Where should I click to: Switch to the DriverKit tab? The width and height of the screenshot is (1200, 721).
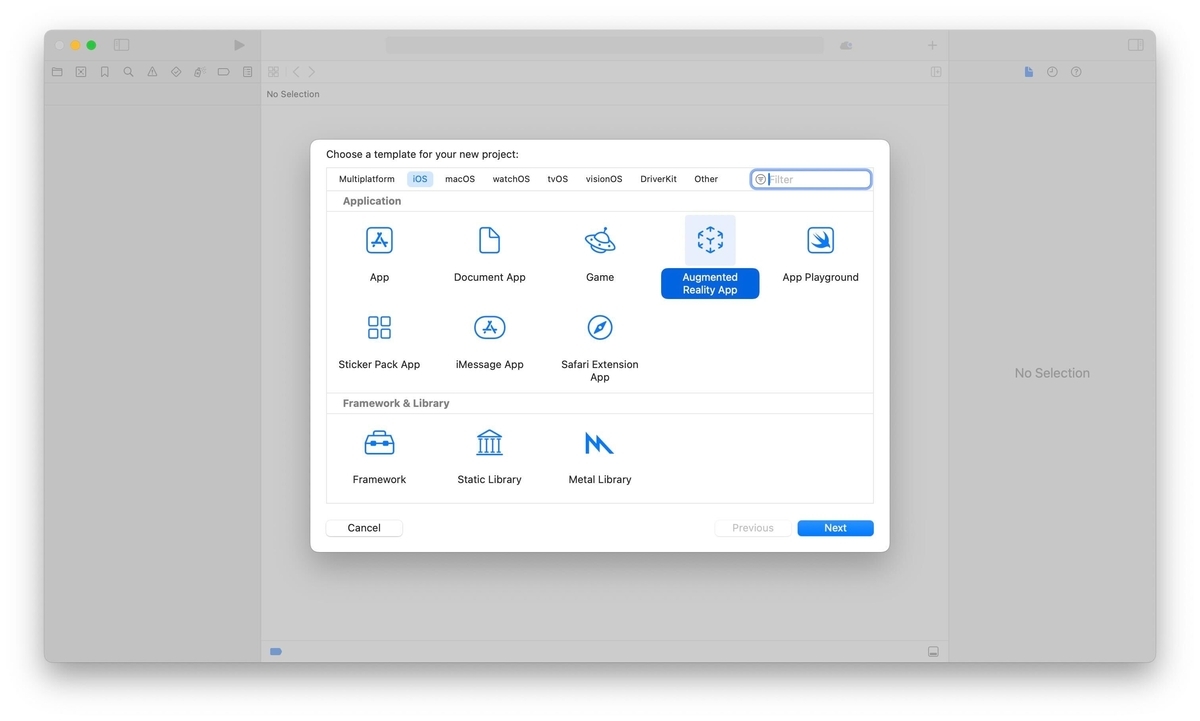point(658,179)
